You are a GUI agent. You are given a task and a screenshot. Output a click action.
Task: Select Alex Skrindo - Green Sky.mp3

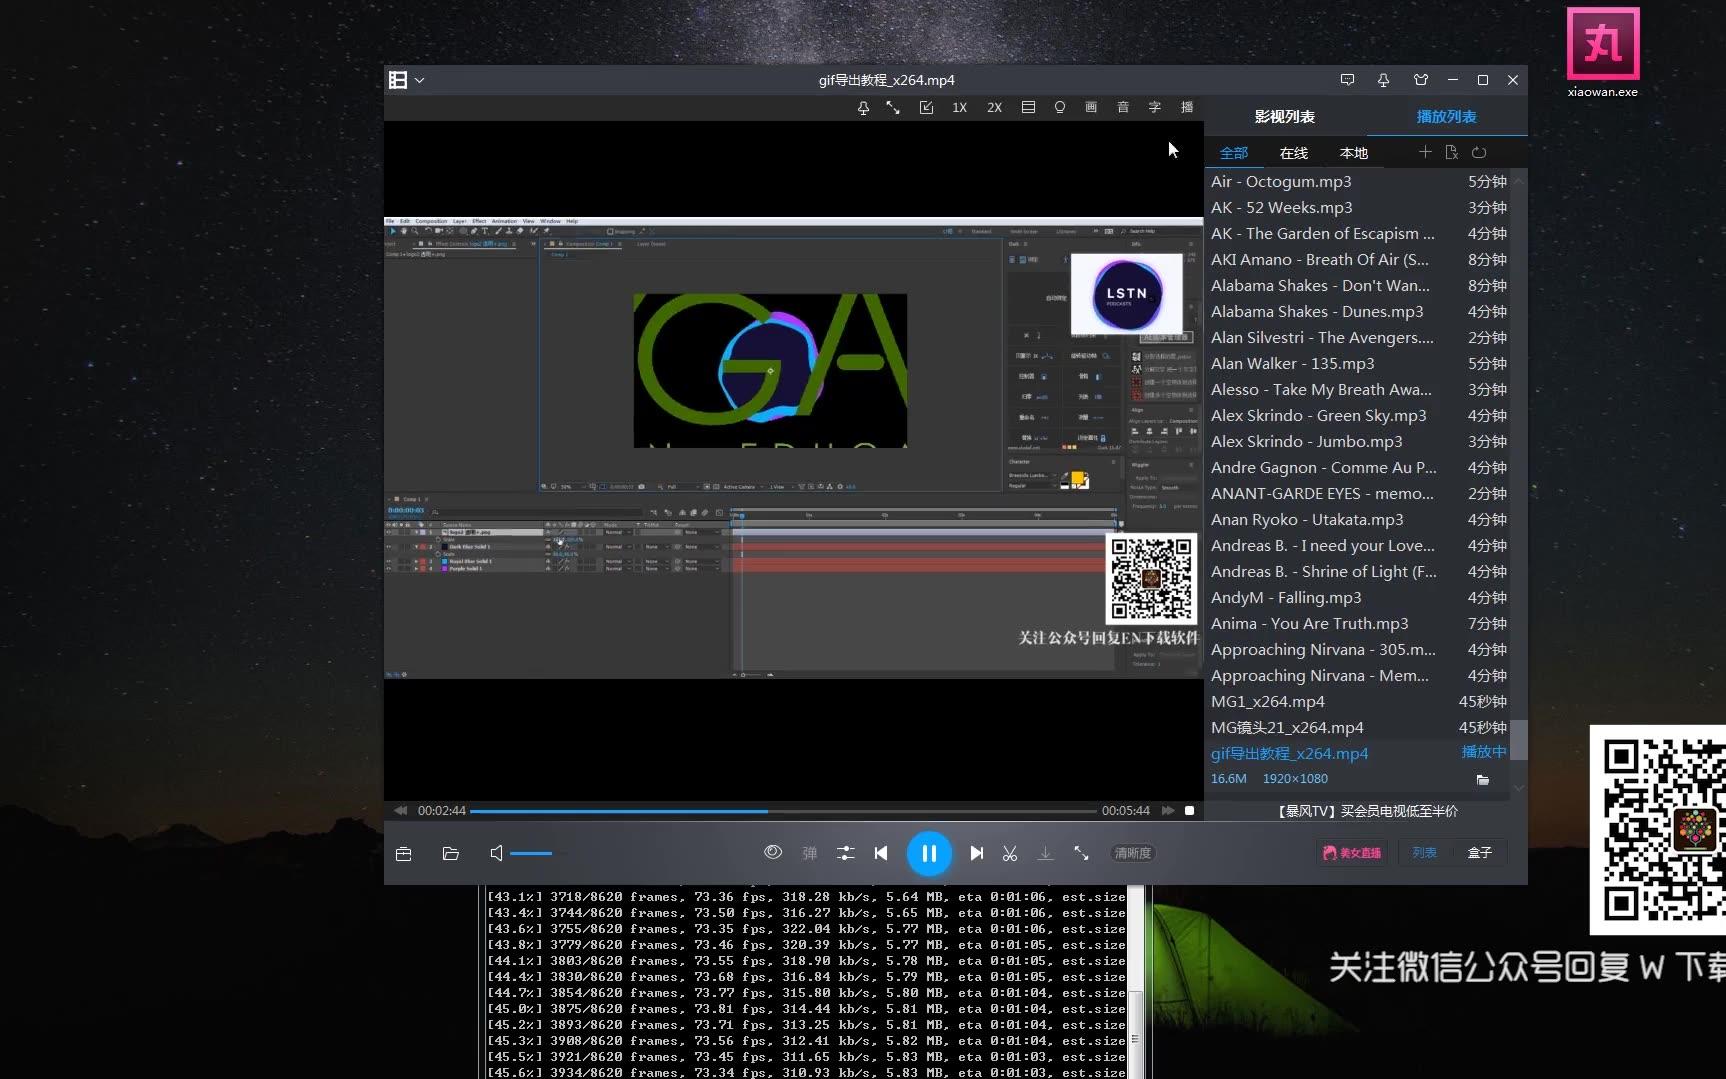pyautogui.click(x=1359, y=415)
